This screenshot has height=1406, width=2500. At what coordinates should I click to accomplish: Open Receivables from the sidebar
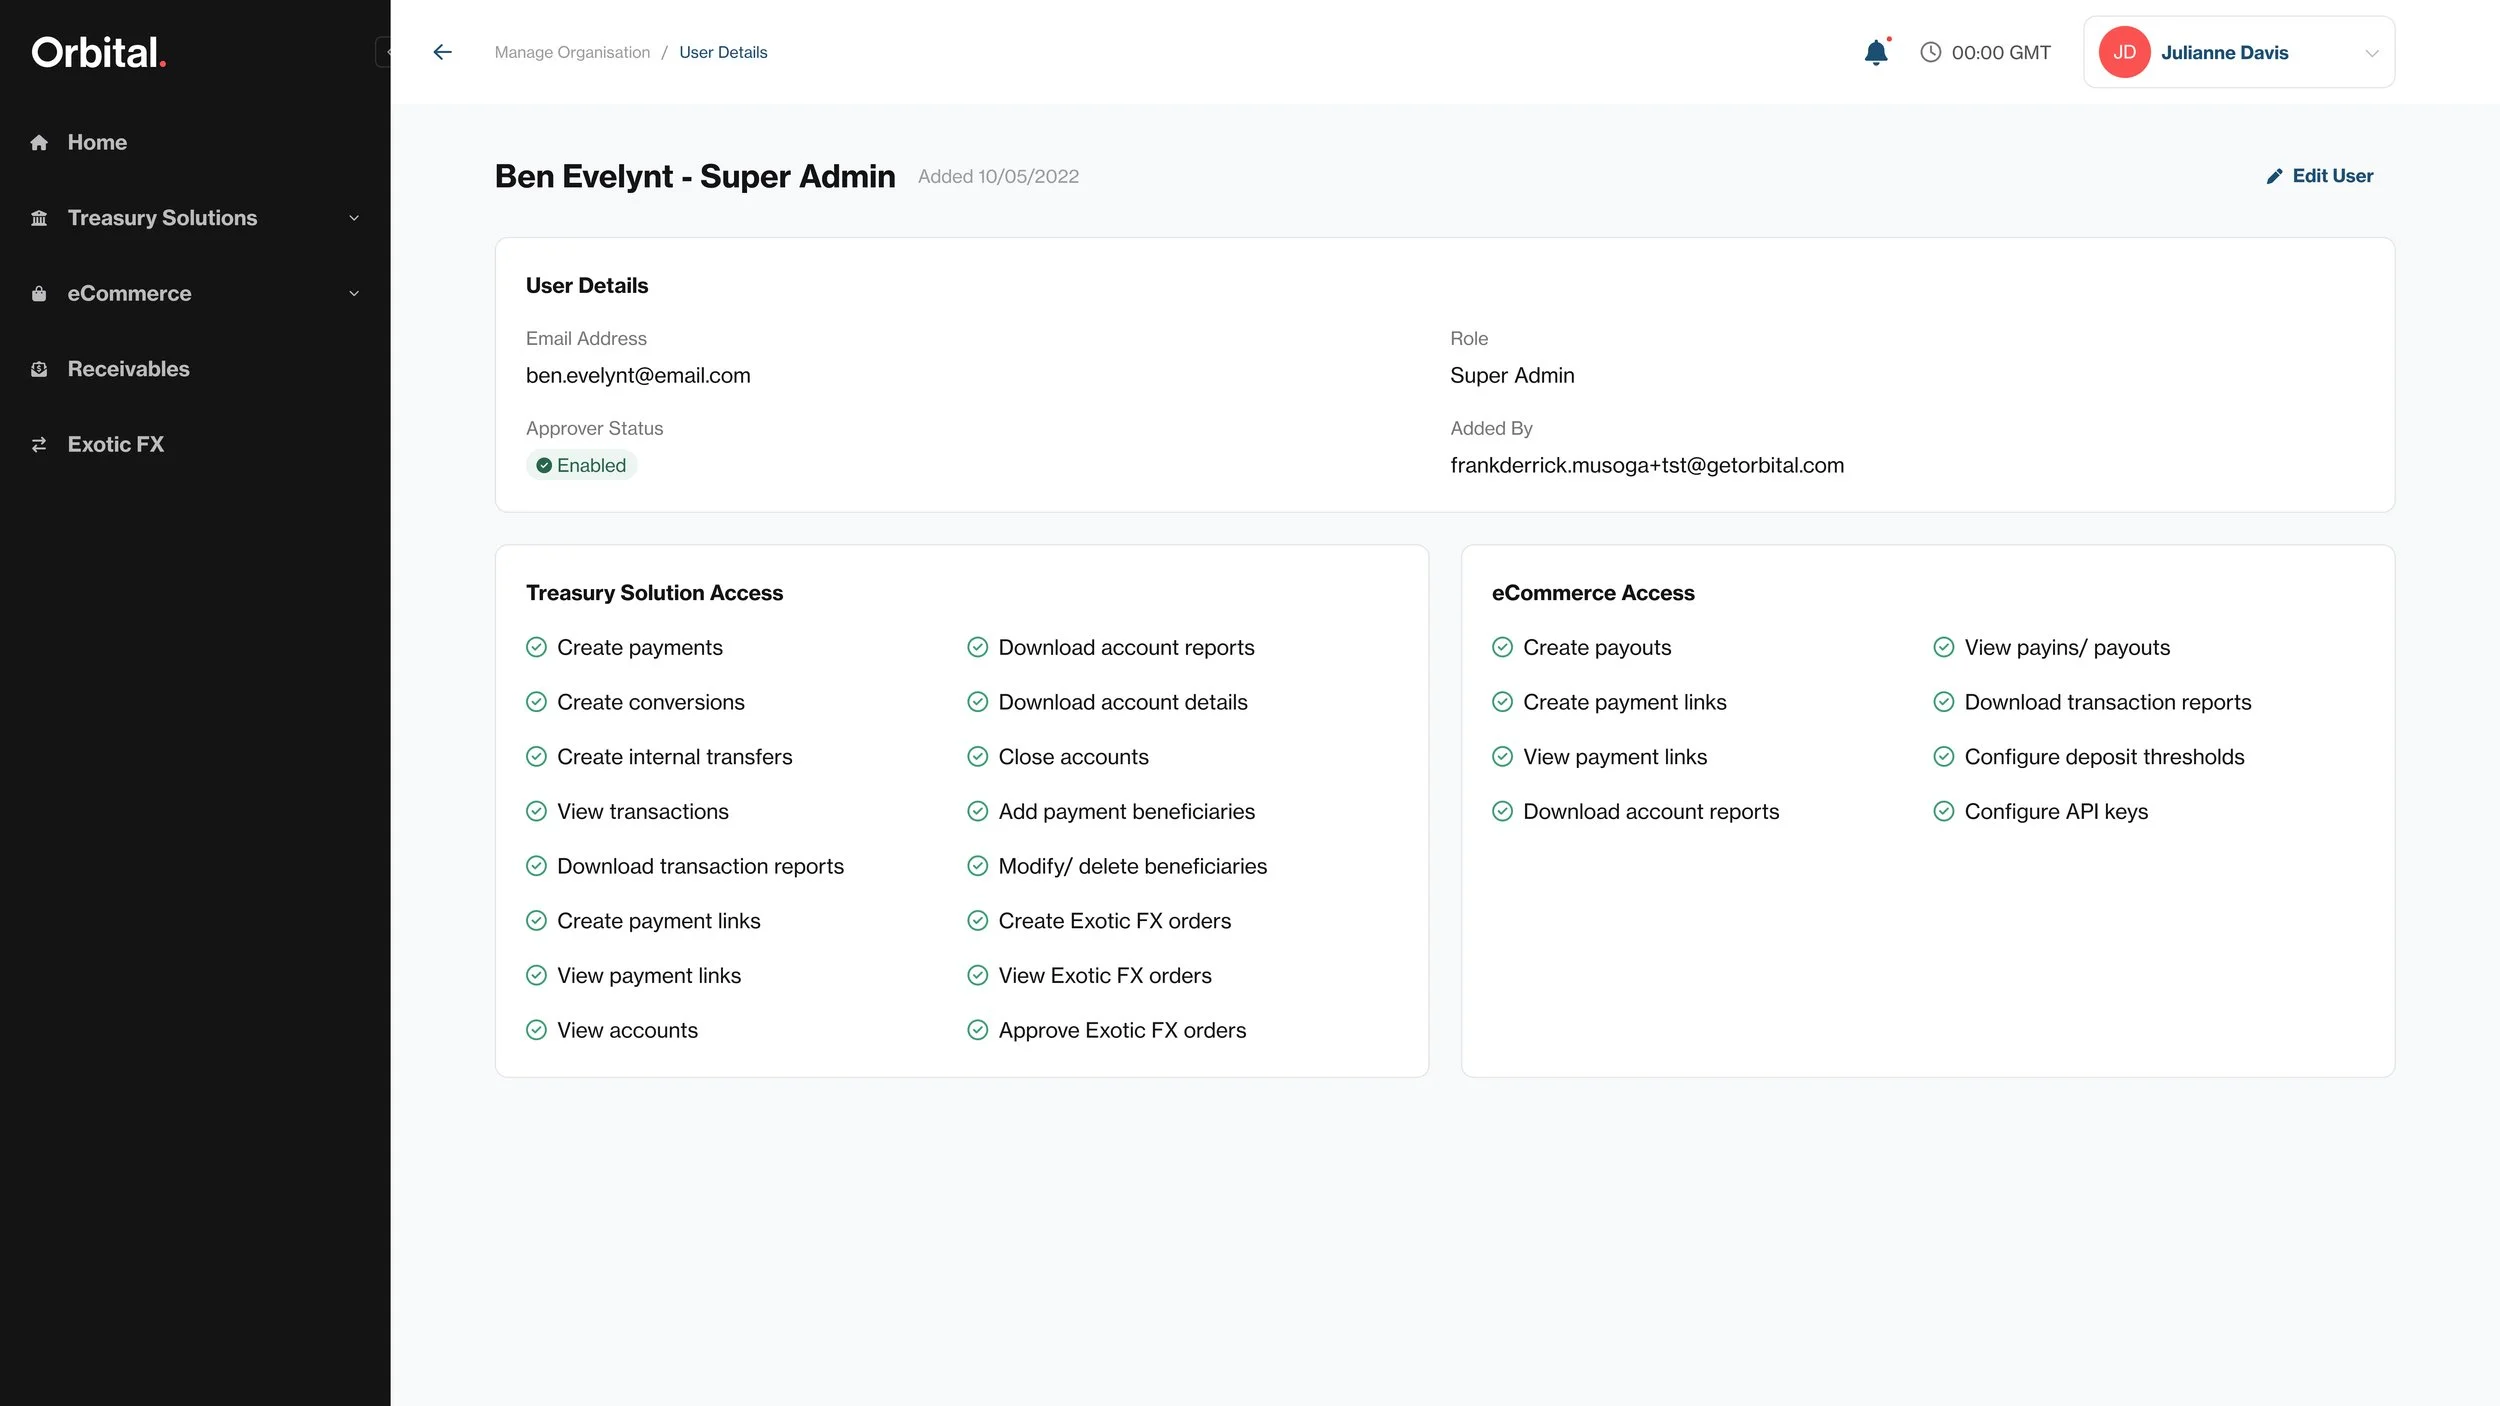click(x=128, y=369)
